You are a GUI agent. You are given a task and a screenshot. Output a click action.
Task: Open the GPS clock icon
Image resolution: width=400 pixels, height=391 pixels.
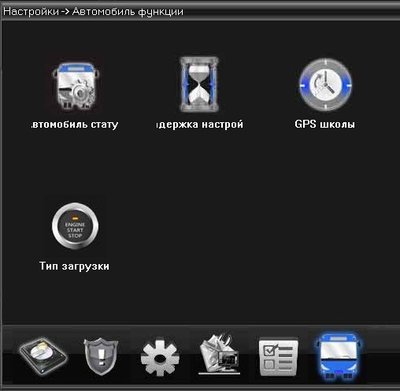325,85
